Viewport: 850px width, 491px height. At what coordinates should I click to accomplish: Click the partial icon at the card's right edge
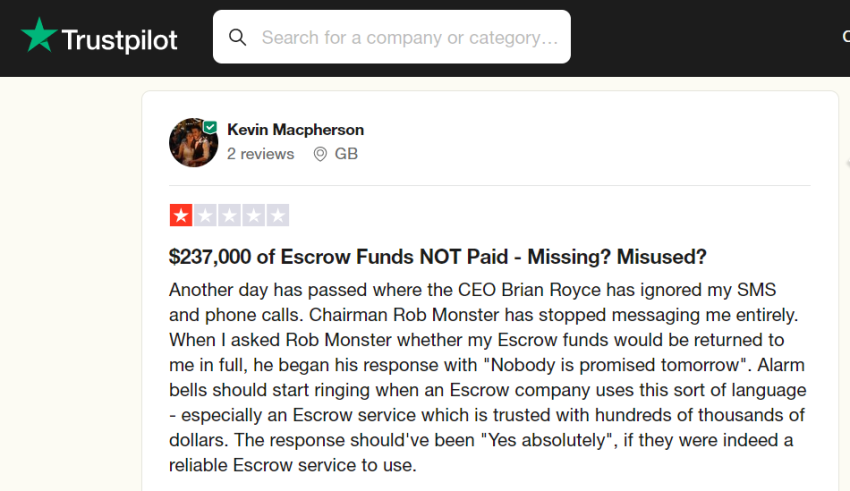pyautogui.click(x=846, y=162)
